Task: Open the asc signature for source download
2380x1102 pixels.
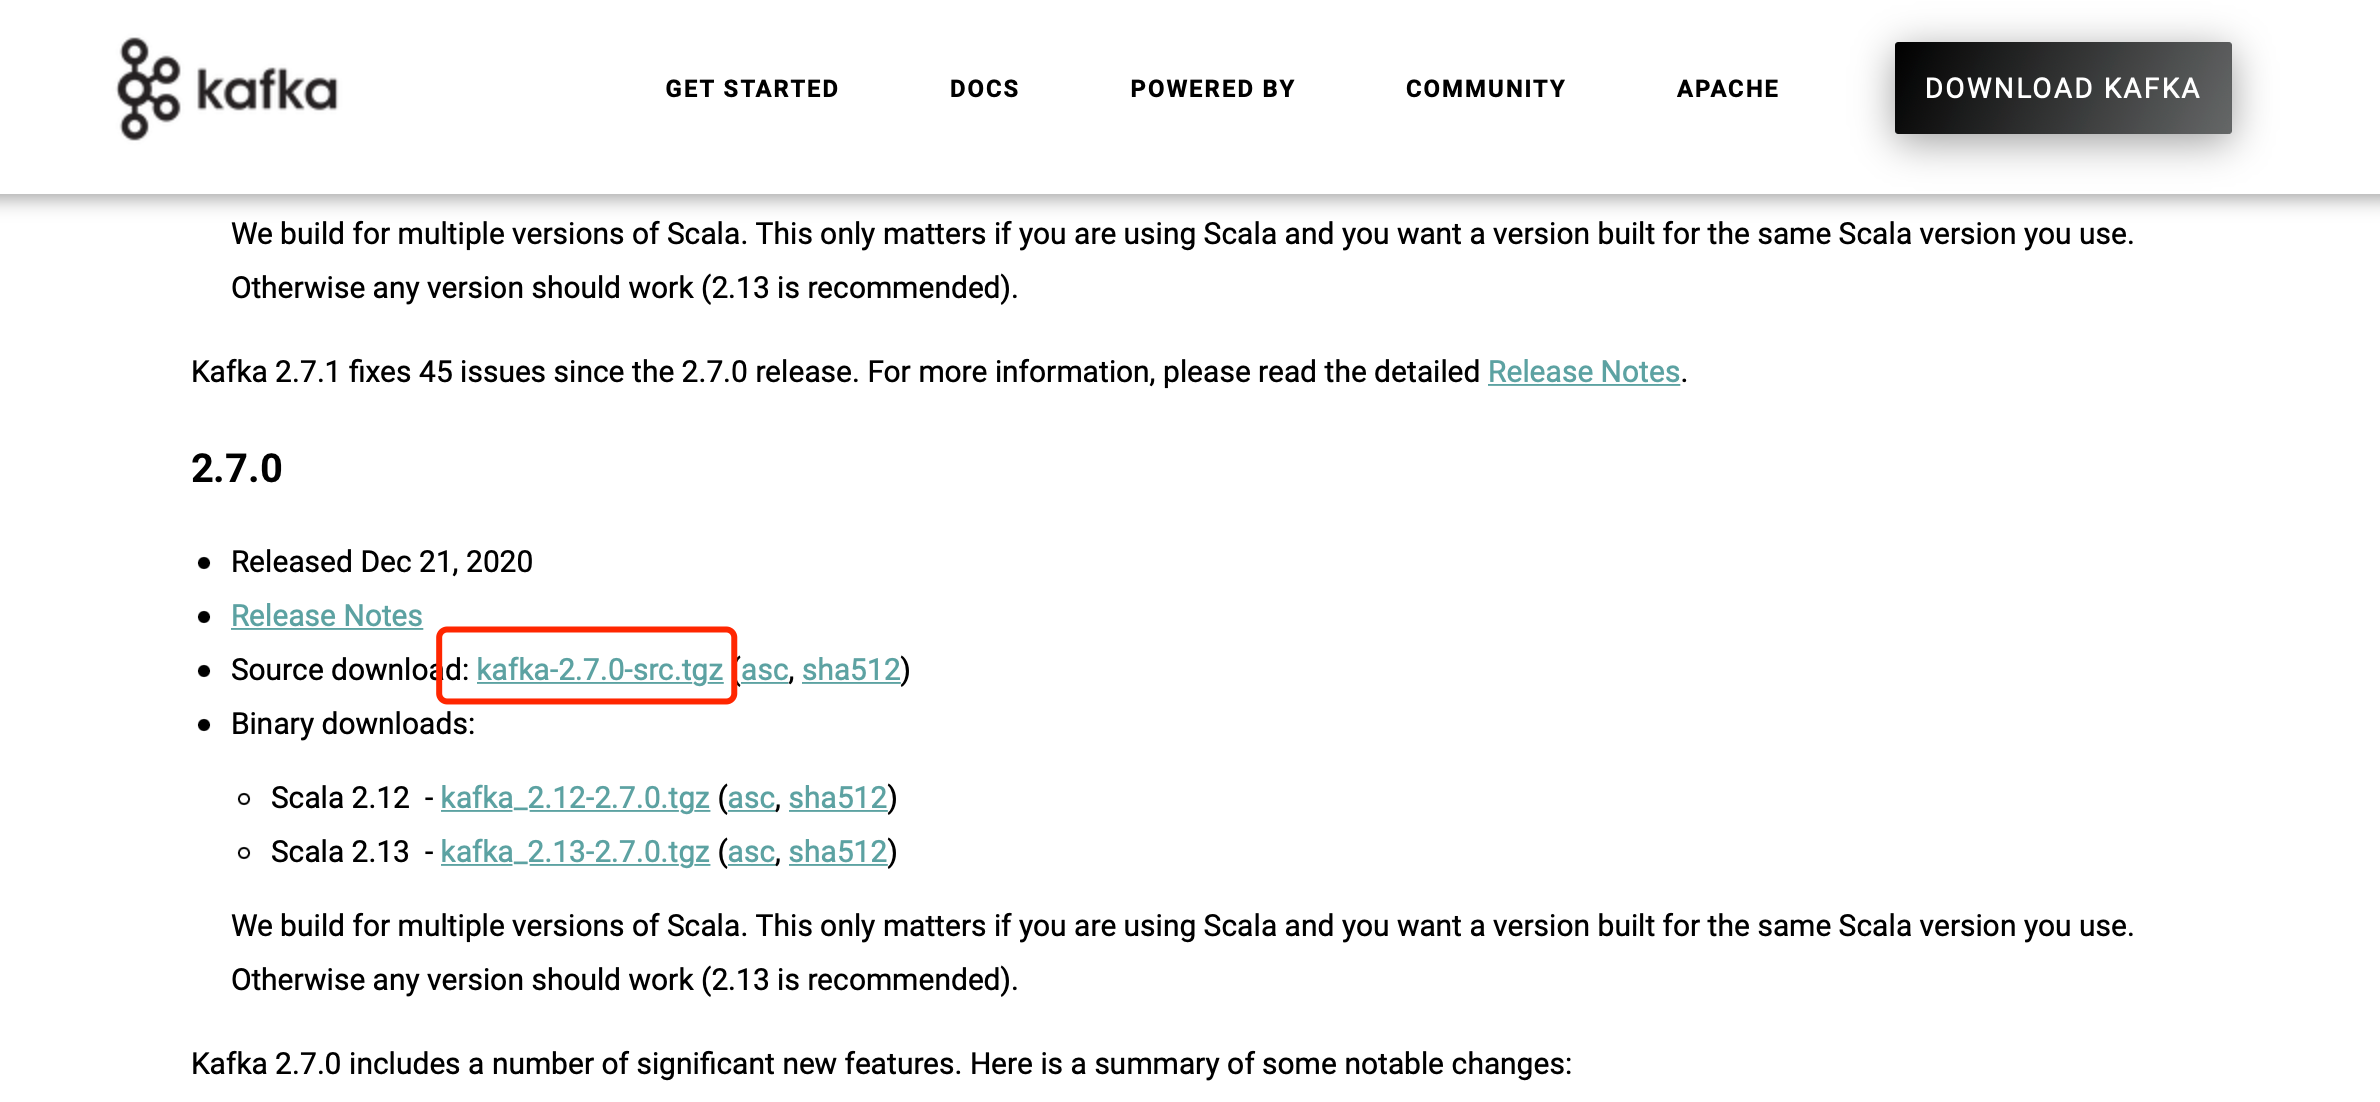Action: click(x=765, y=670)
